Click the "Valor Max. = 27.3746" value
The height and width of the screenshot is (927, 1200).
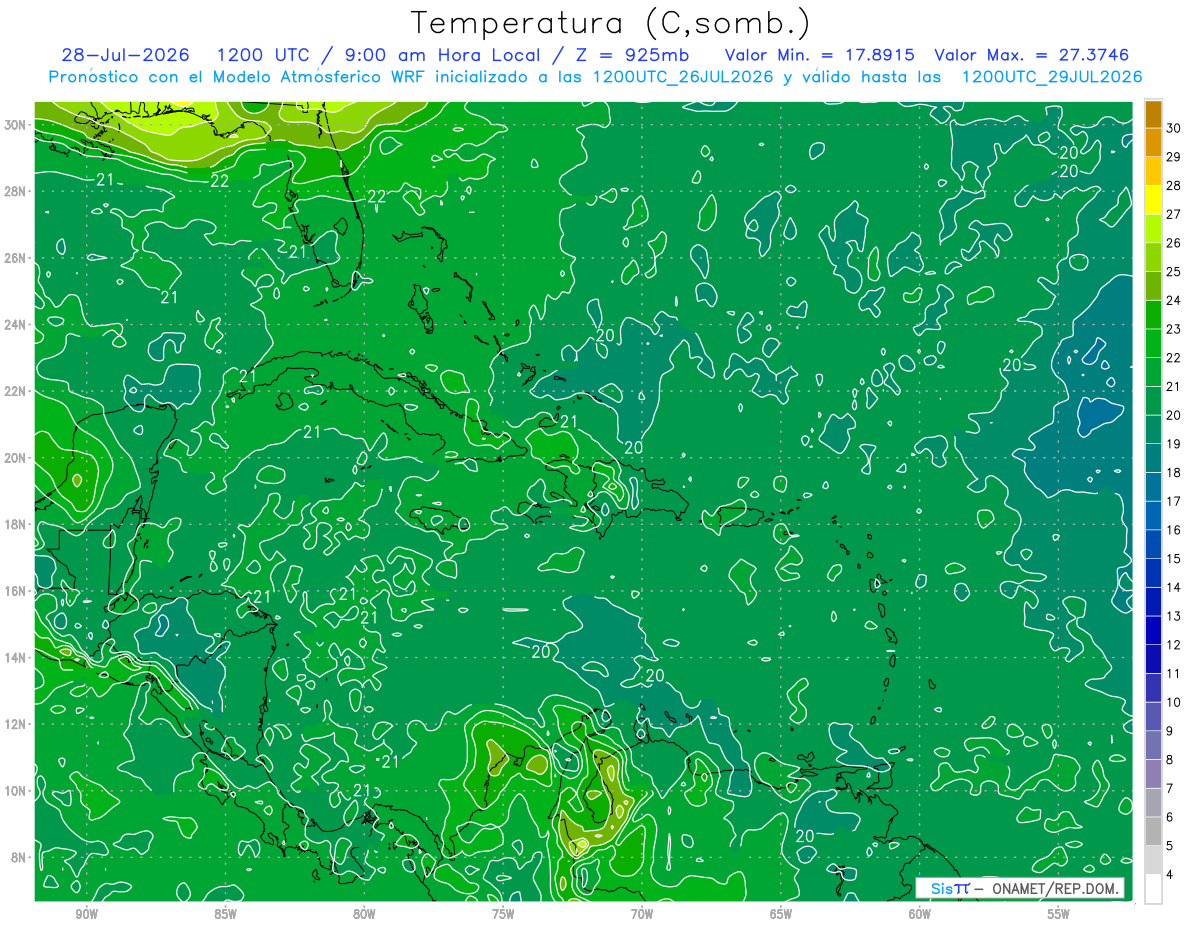click(1031, 54)
